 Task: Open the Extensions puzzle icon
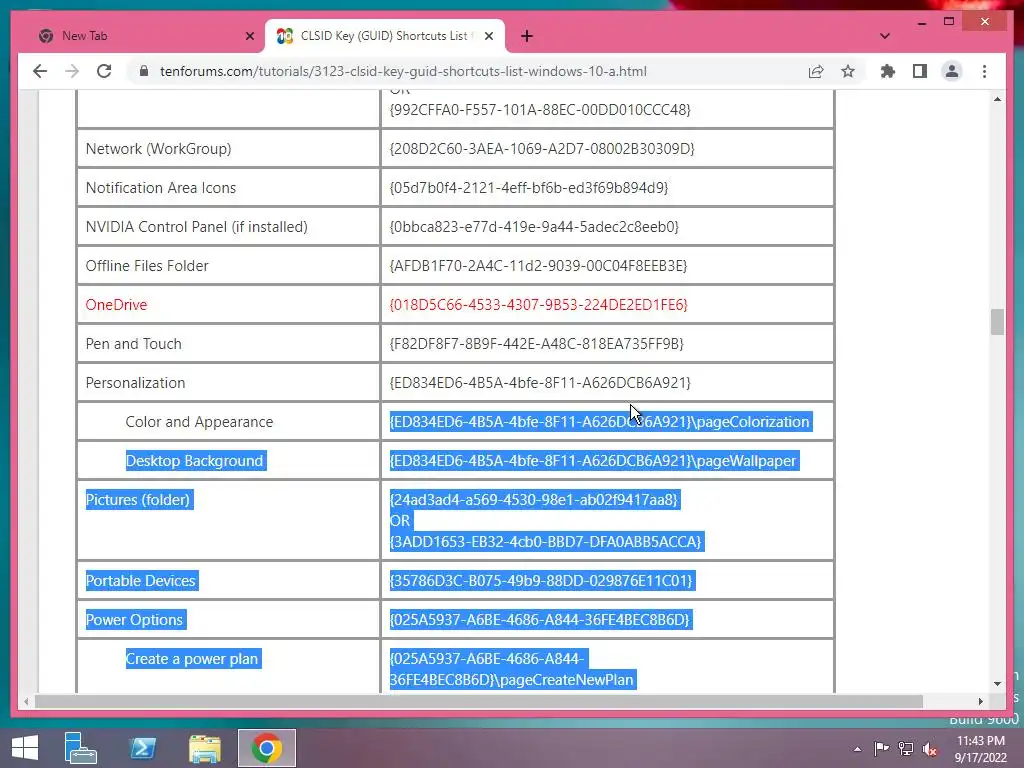click(x=888, y=71)
